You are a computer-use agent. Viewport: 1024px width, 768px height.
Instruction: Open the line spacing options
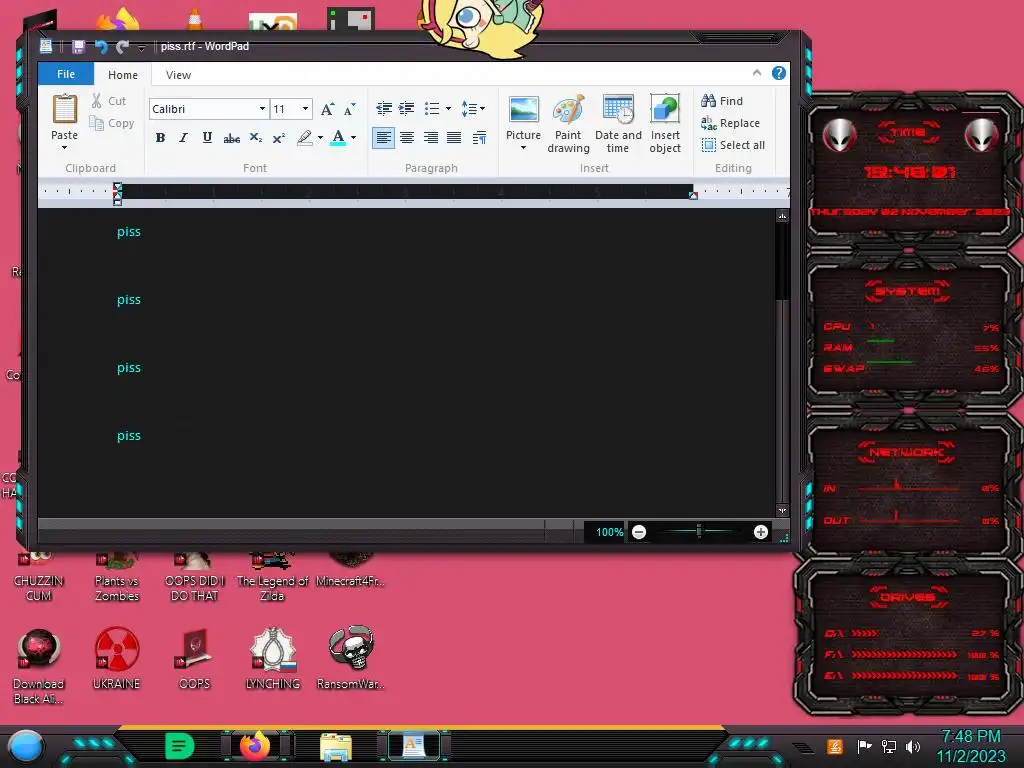(x=473, y=108)
